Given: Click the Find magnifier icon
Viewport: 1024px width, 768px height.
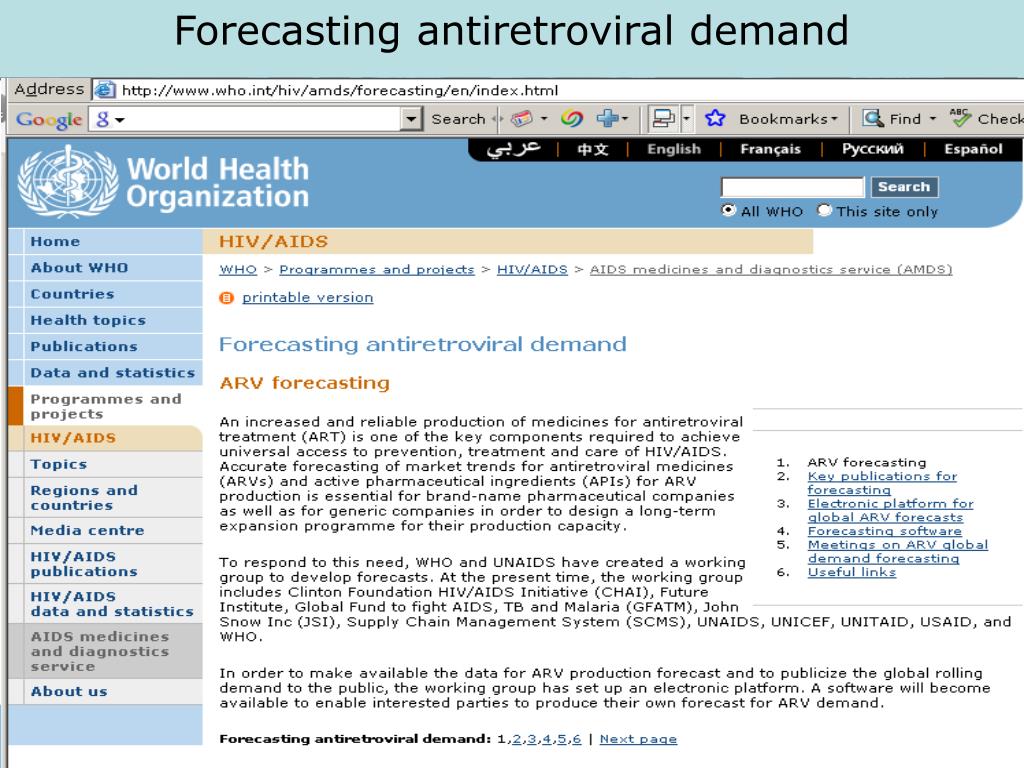Looking at the screenshot, I should [873, 119].
